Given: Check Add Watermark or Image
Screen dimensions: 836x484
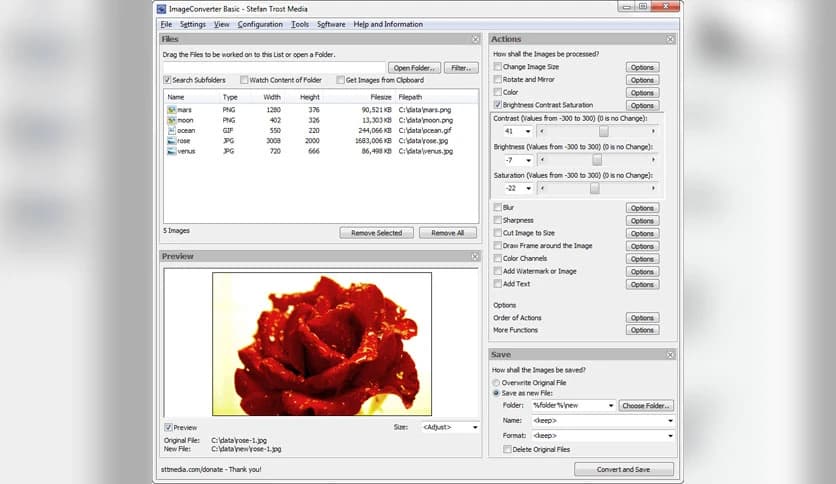Looking at the screenshot, I should tap(497, 271).
